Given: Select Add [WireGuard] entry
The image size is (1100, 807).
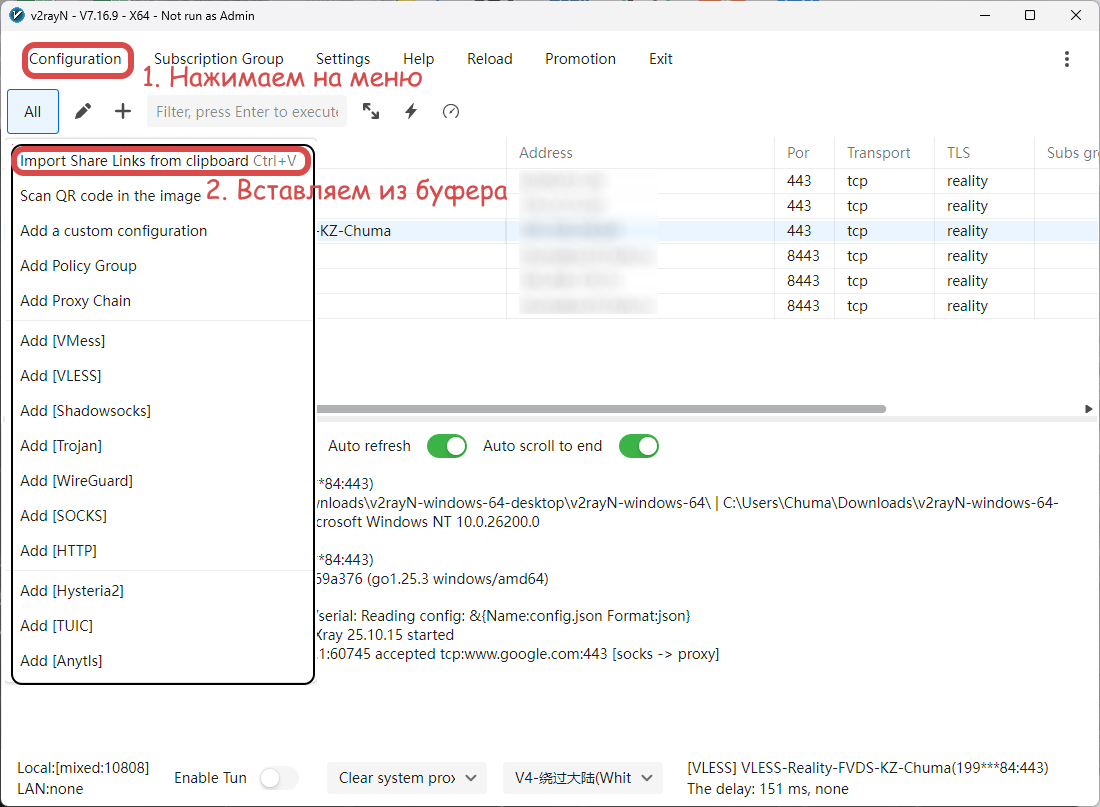Looking at the screenshot, I should (162, 481).
